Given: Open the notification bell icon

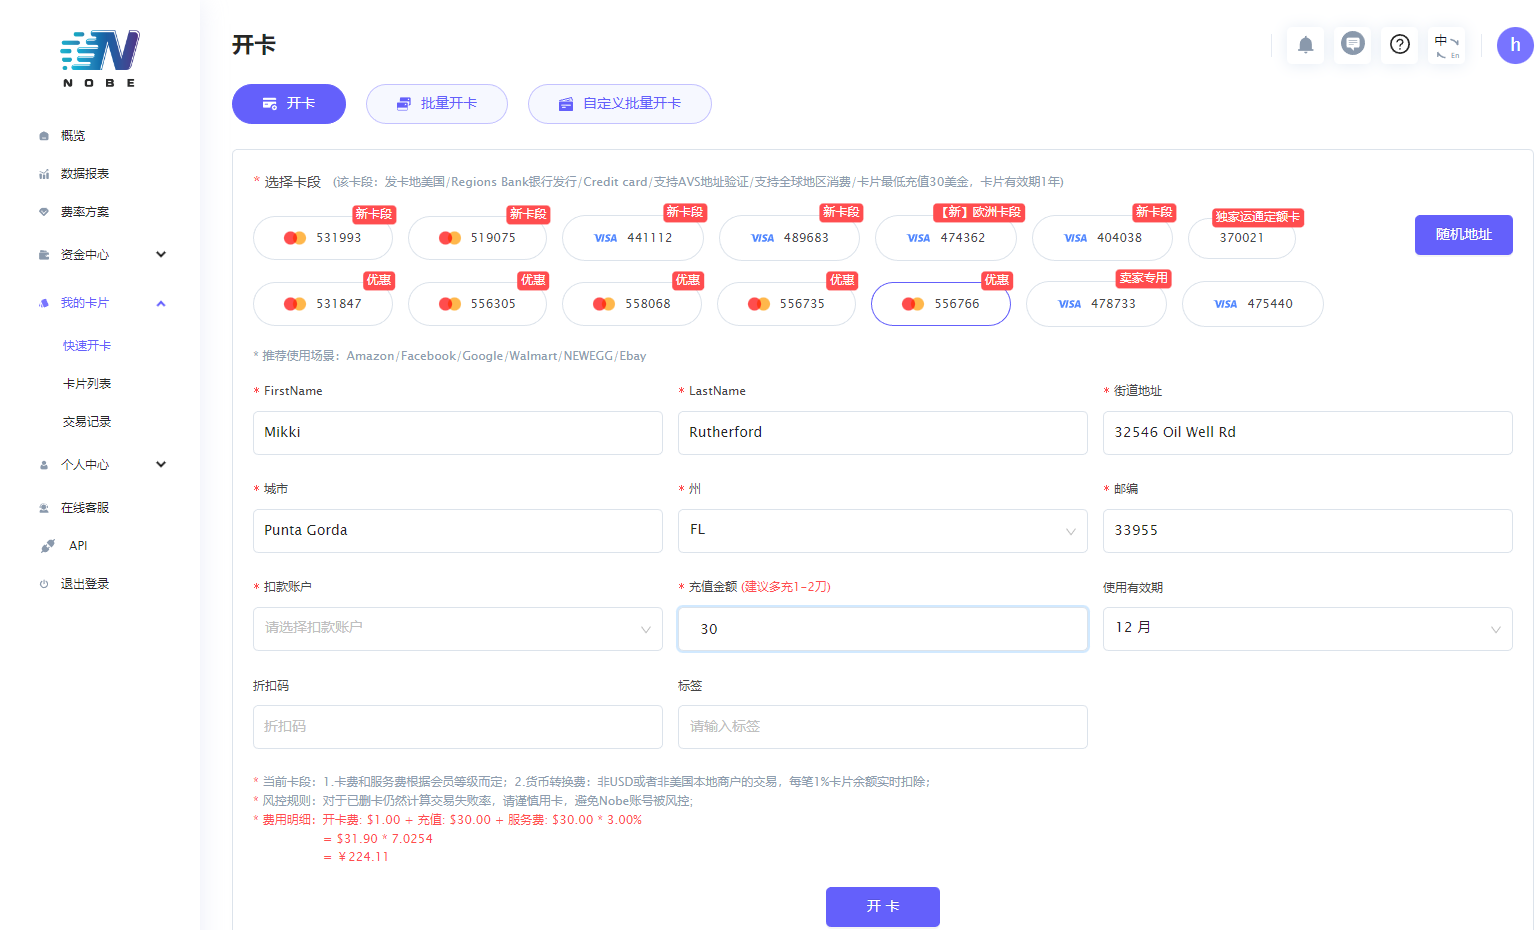Looking at the screenshot, I should pos(1305,45).
